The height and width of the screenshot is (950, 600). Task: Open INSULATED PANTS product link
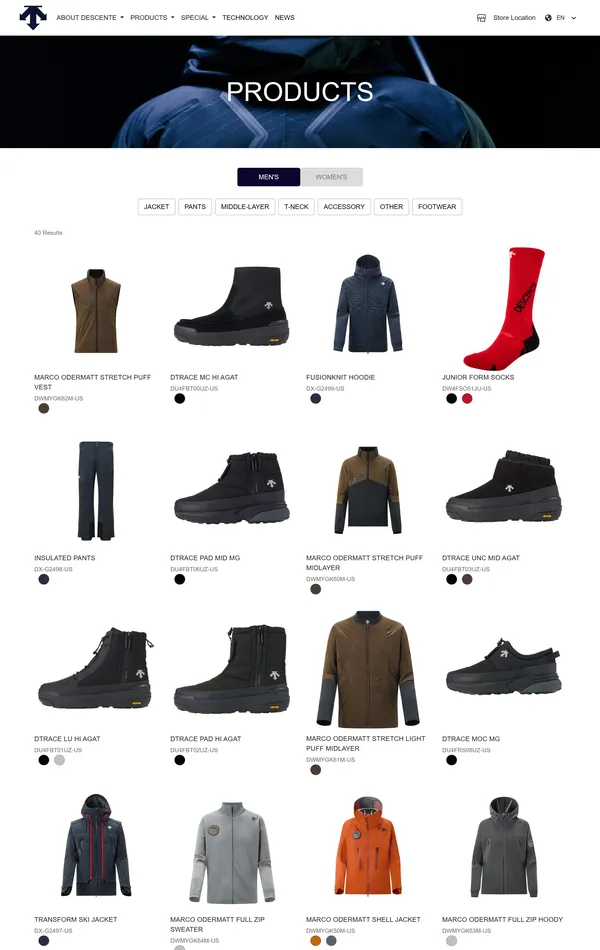(x=65, y=558)
